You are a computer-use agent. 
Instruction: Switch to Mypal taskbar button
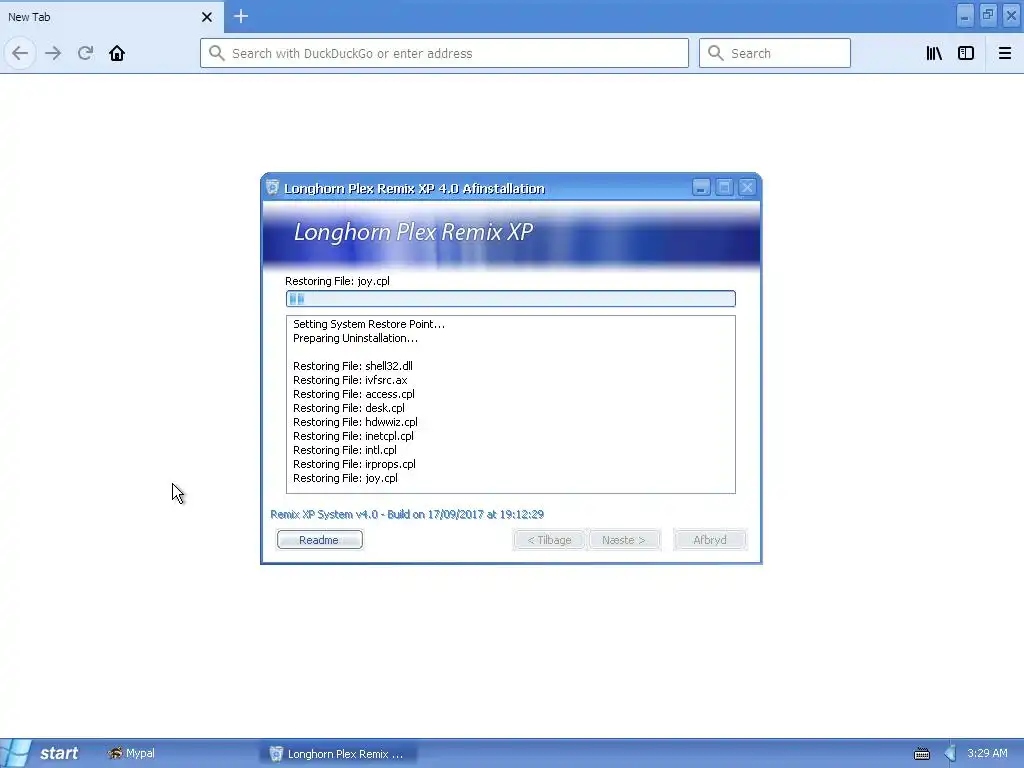(132, 754)
